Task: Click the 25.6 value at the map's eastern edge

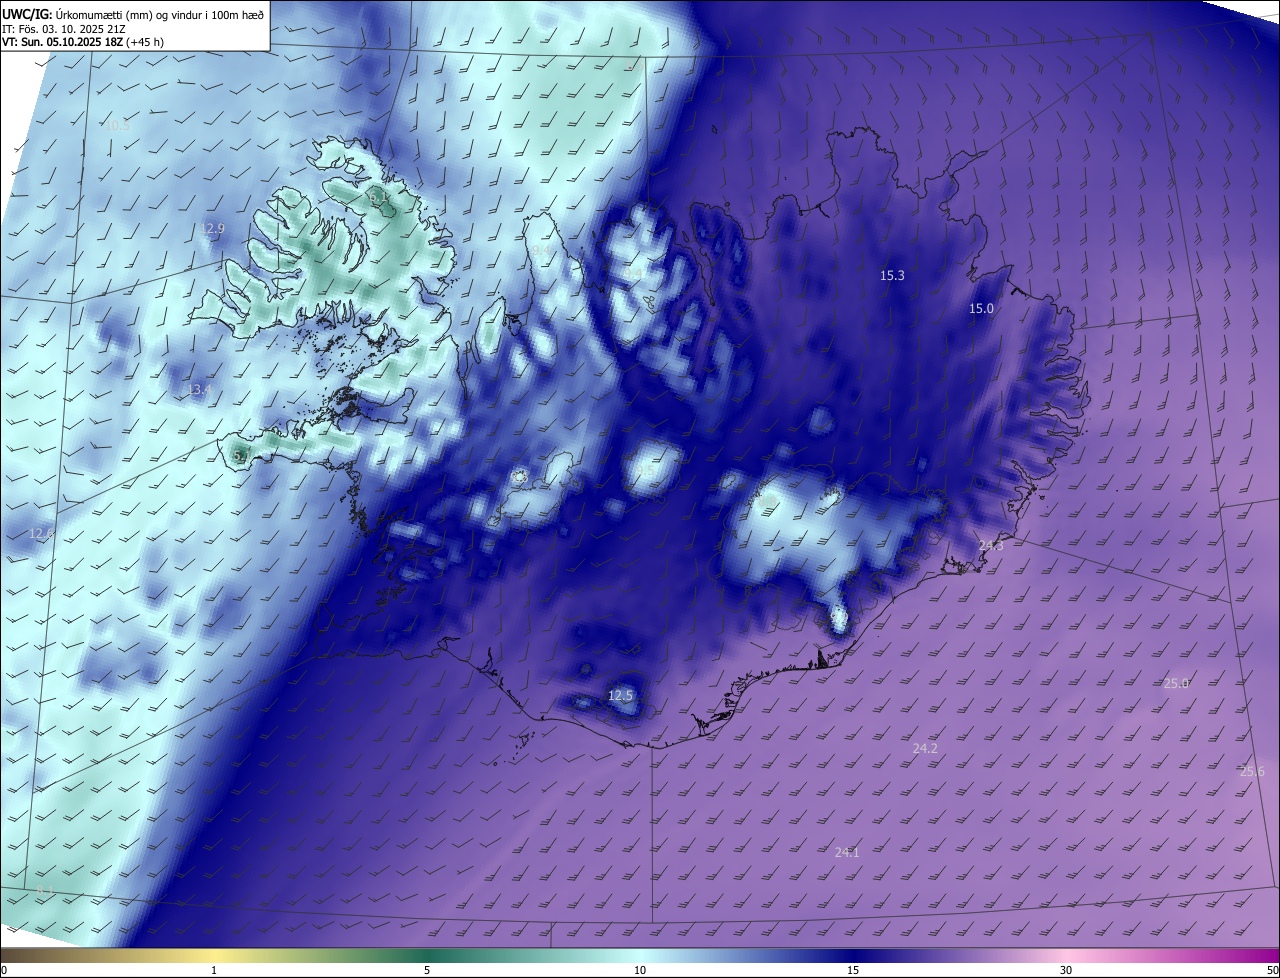Action: coord(1252,771)
